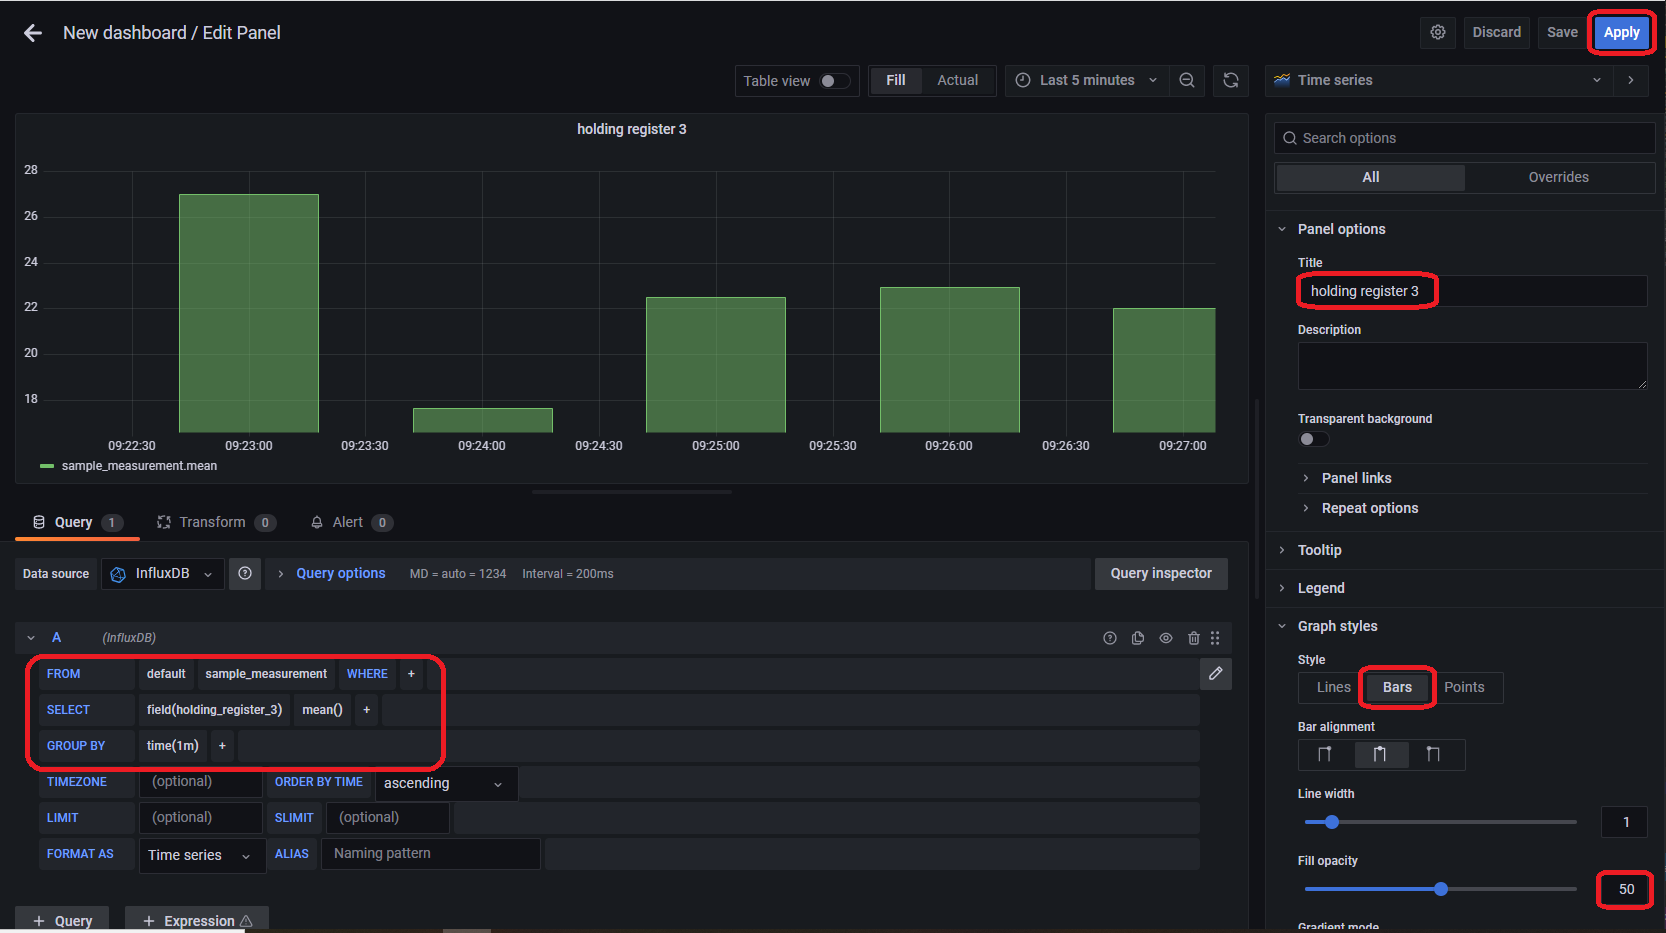The width and height of the screenshot is (1666, 933).
Task: Open panel settings gear icon
Action: click(x=1437, y=32)
